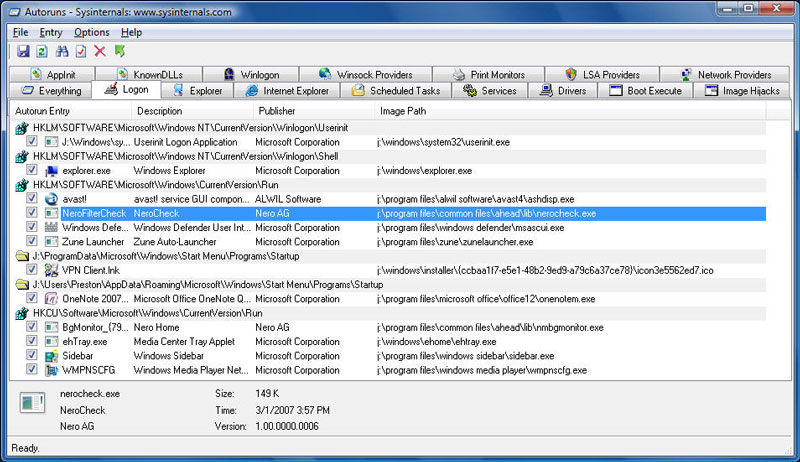This screenshot has width=800, height=462.
Task: Click the Image Path column header
Action: [403, 111]
